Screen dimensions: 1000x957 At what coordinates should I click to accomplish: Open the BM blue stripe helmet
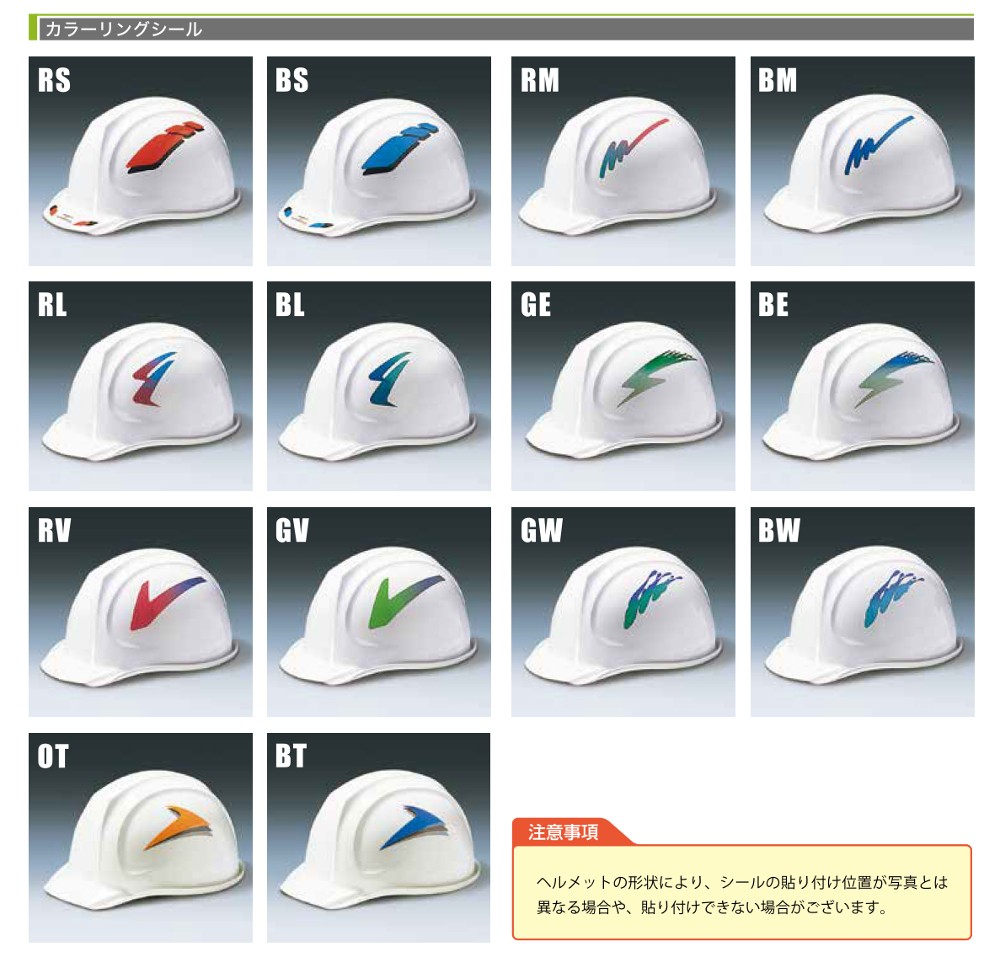862,161
